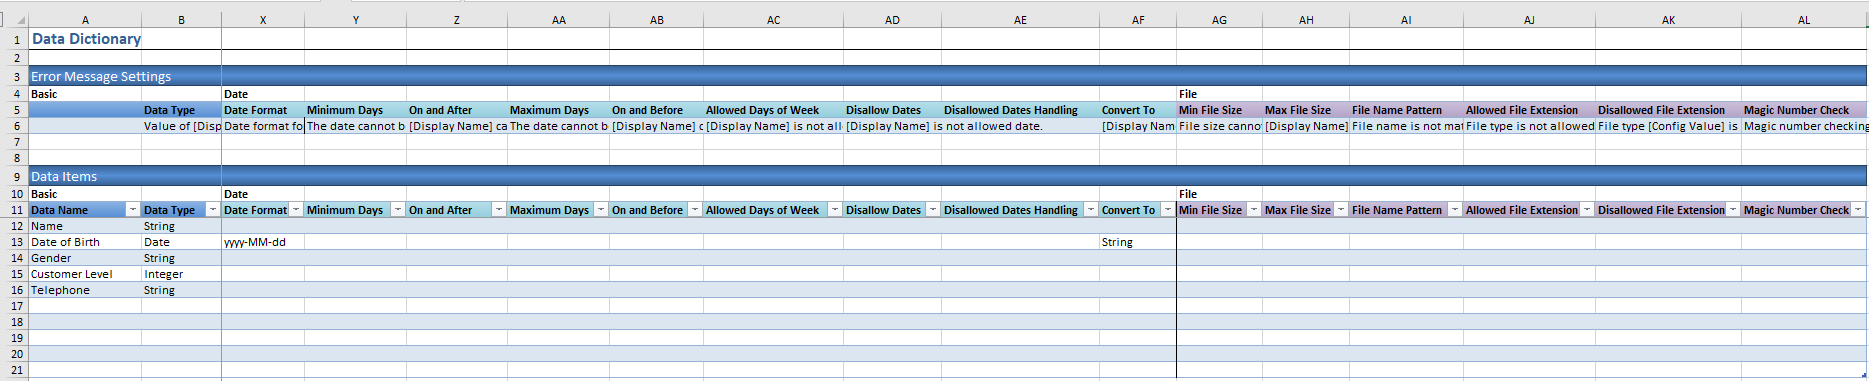Select the 'File type is not allowed' message cell

(x=1529, y=126)
